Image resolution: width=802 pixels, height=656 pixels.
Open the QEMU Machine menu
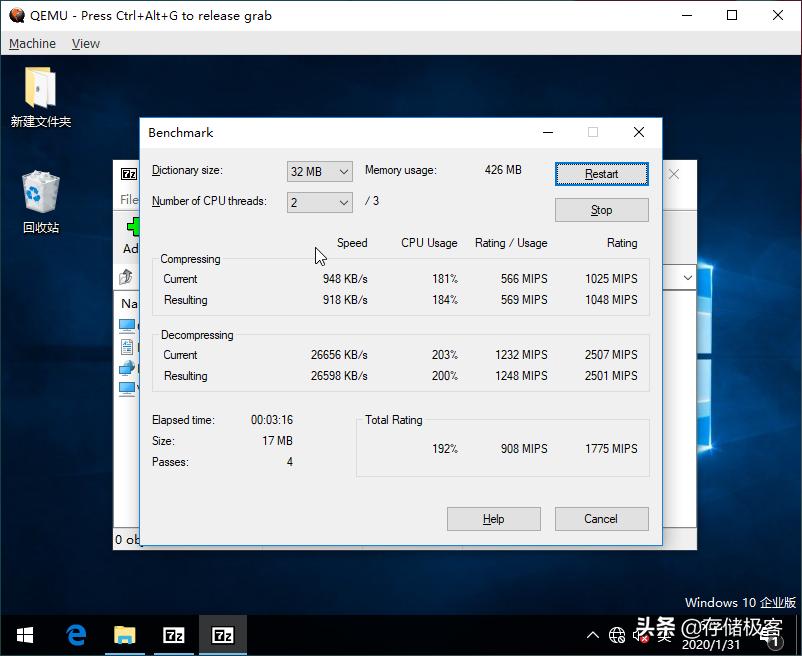click(32, 43)
